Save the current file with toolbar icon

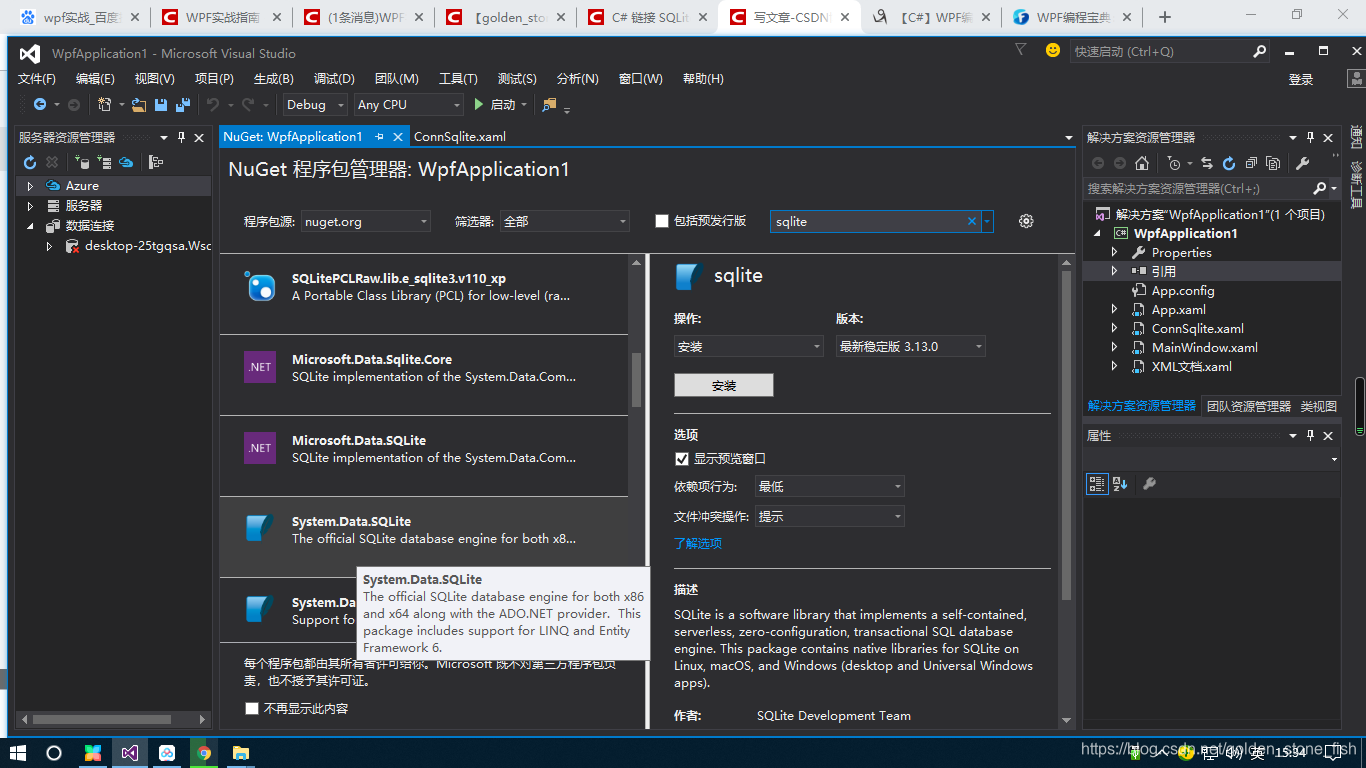161,104
